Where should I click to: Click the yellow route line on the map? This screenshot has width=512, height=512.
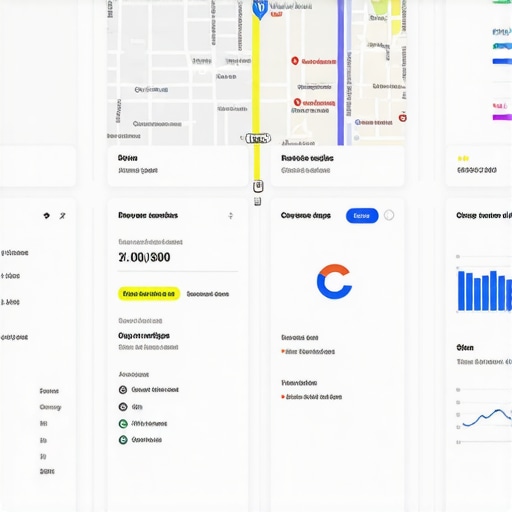pos(256,97)
